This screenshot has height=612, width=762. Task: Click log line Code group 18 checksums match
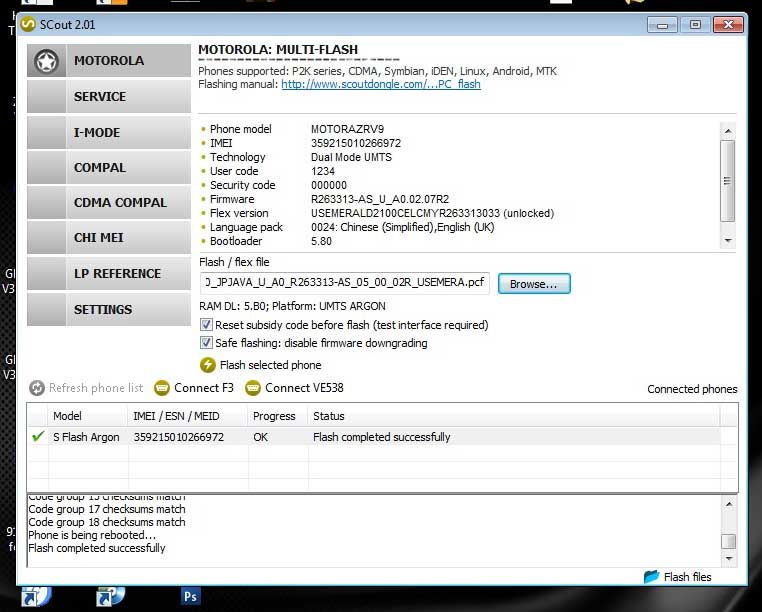[107, 522]
